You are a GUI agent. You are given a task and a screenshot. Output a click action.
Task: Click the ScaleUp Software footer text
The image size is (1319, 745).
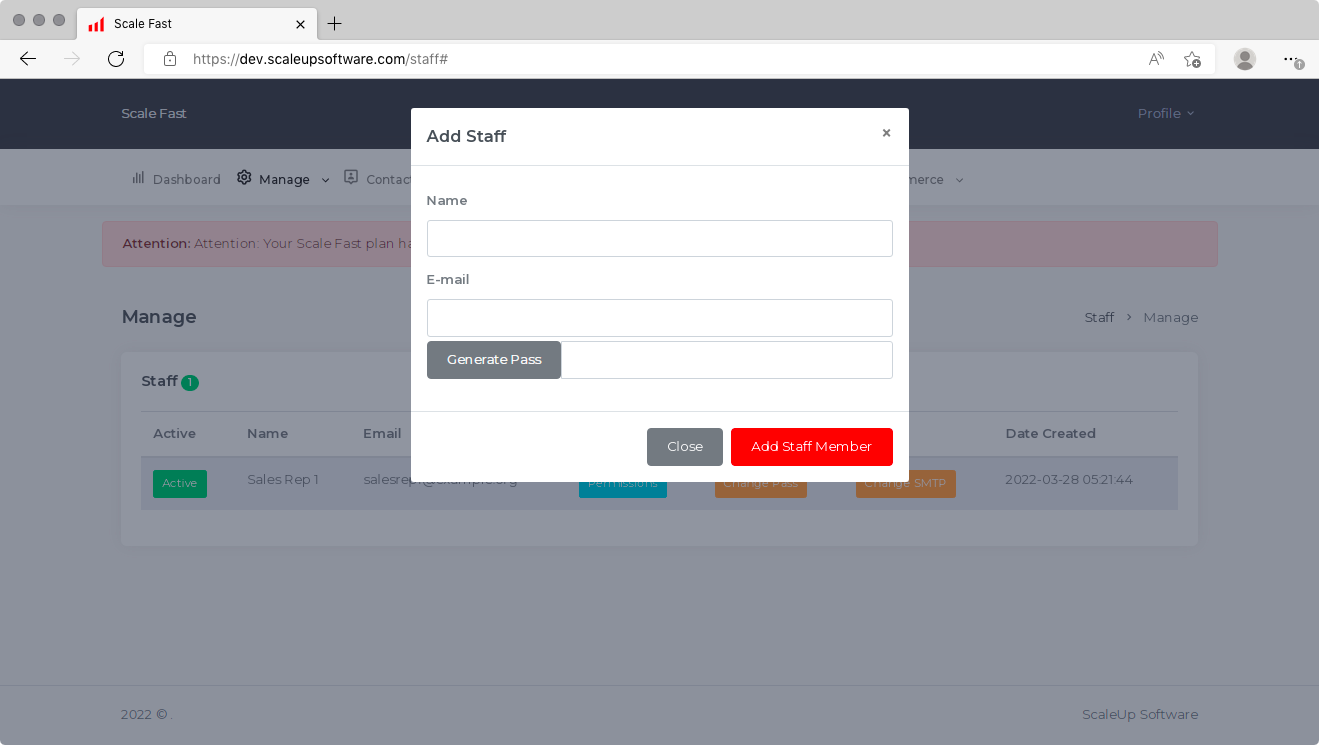tap(1140, 714)
